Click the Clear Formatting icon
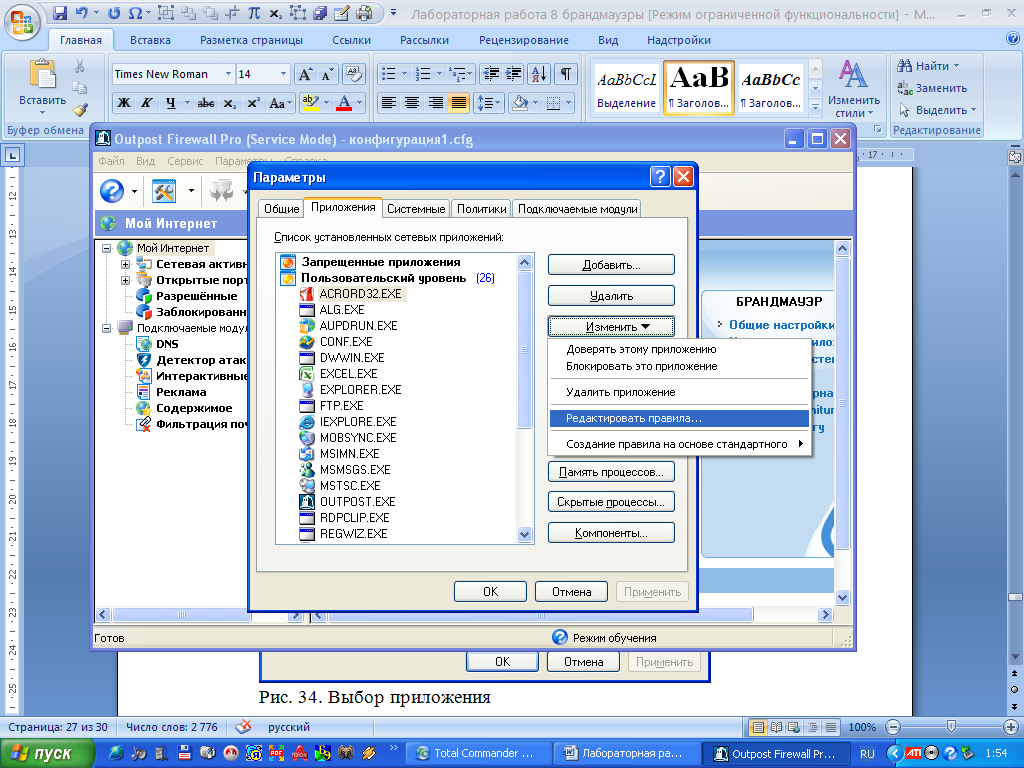 tap(353, 74)
